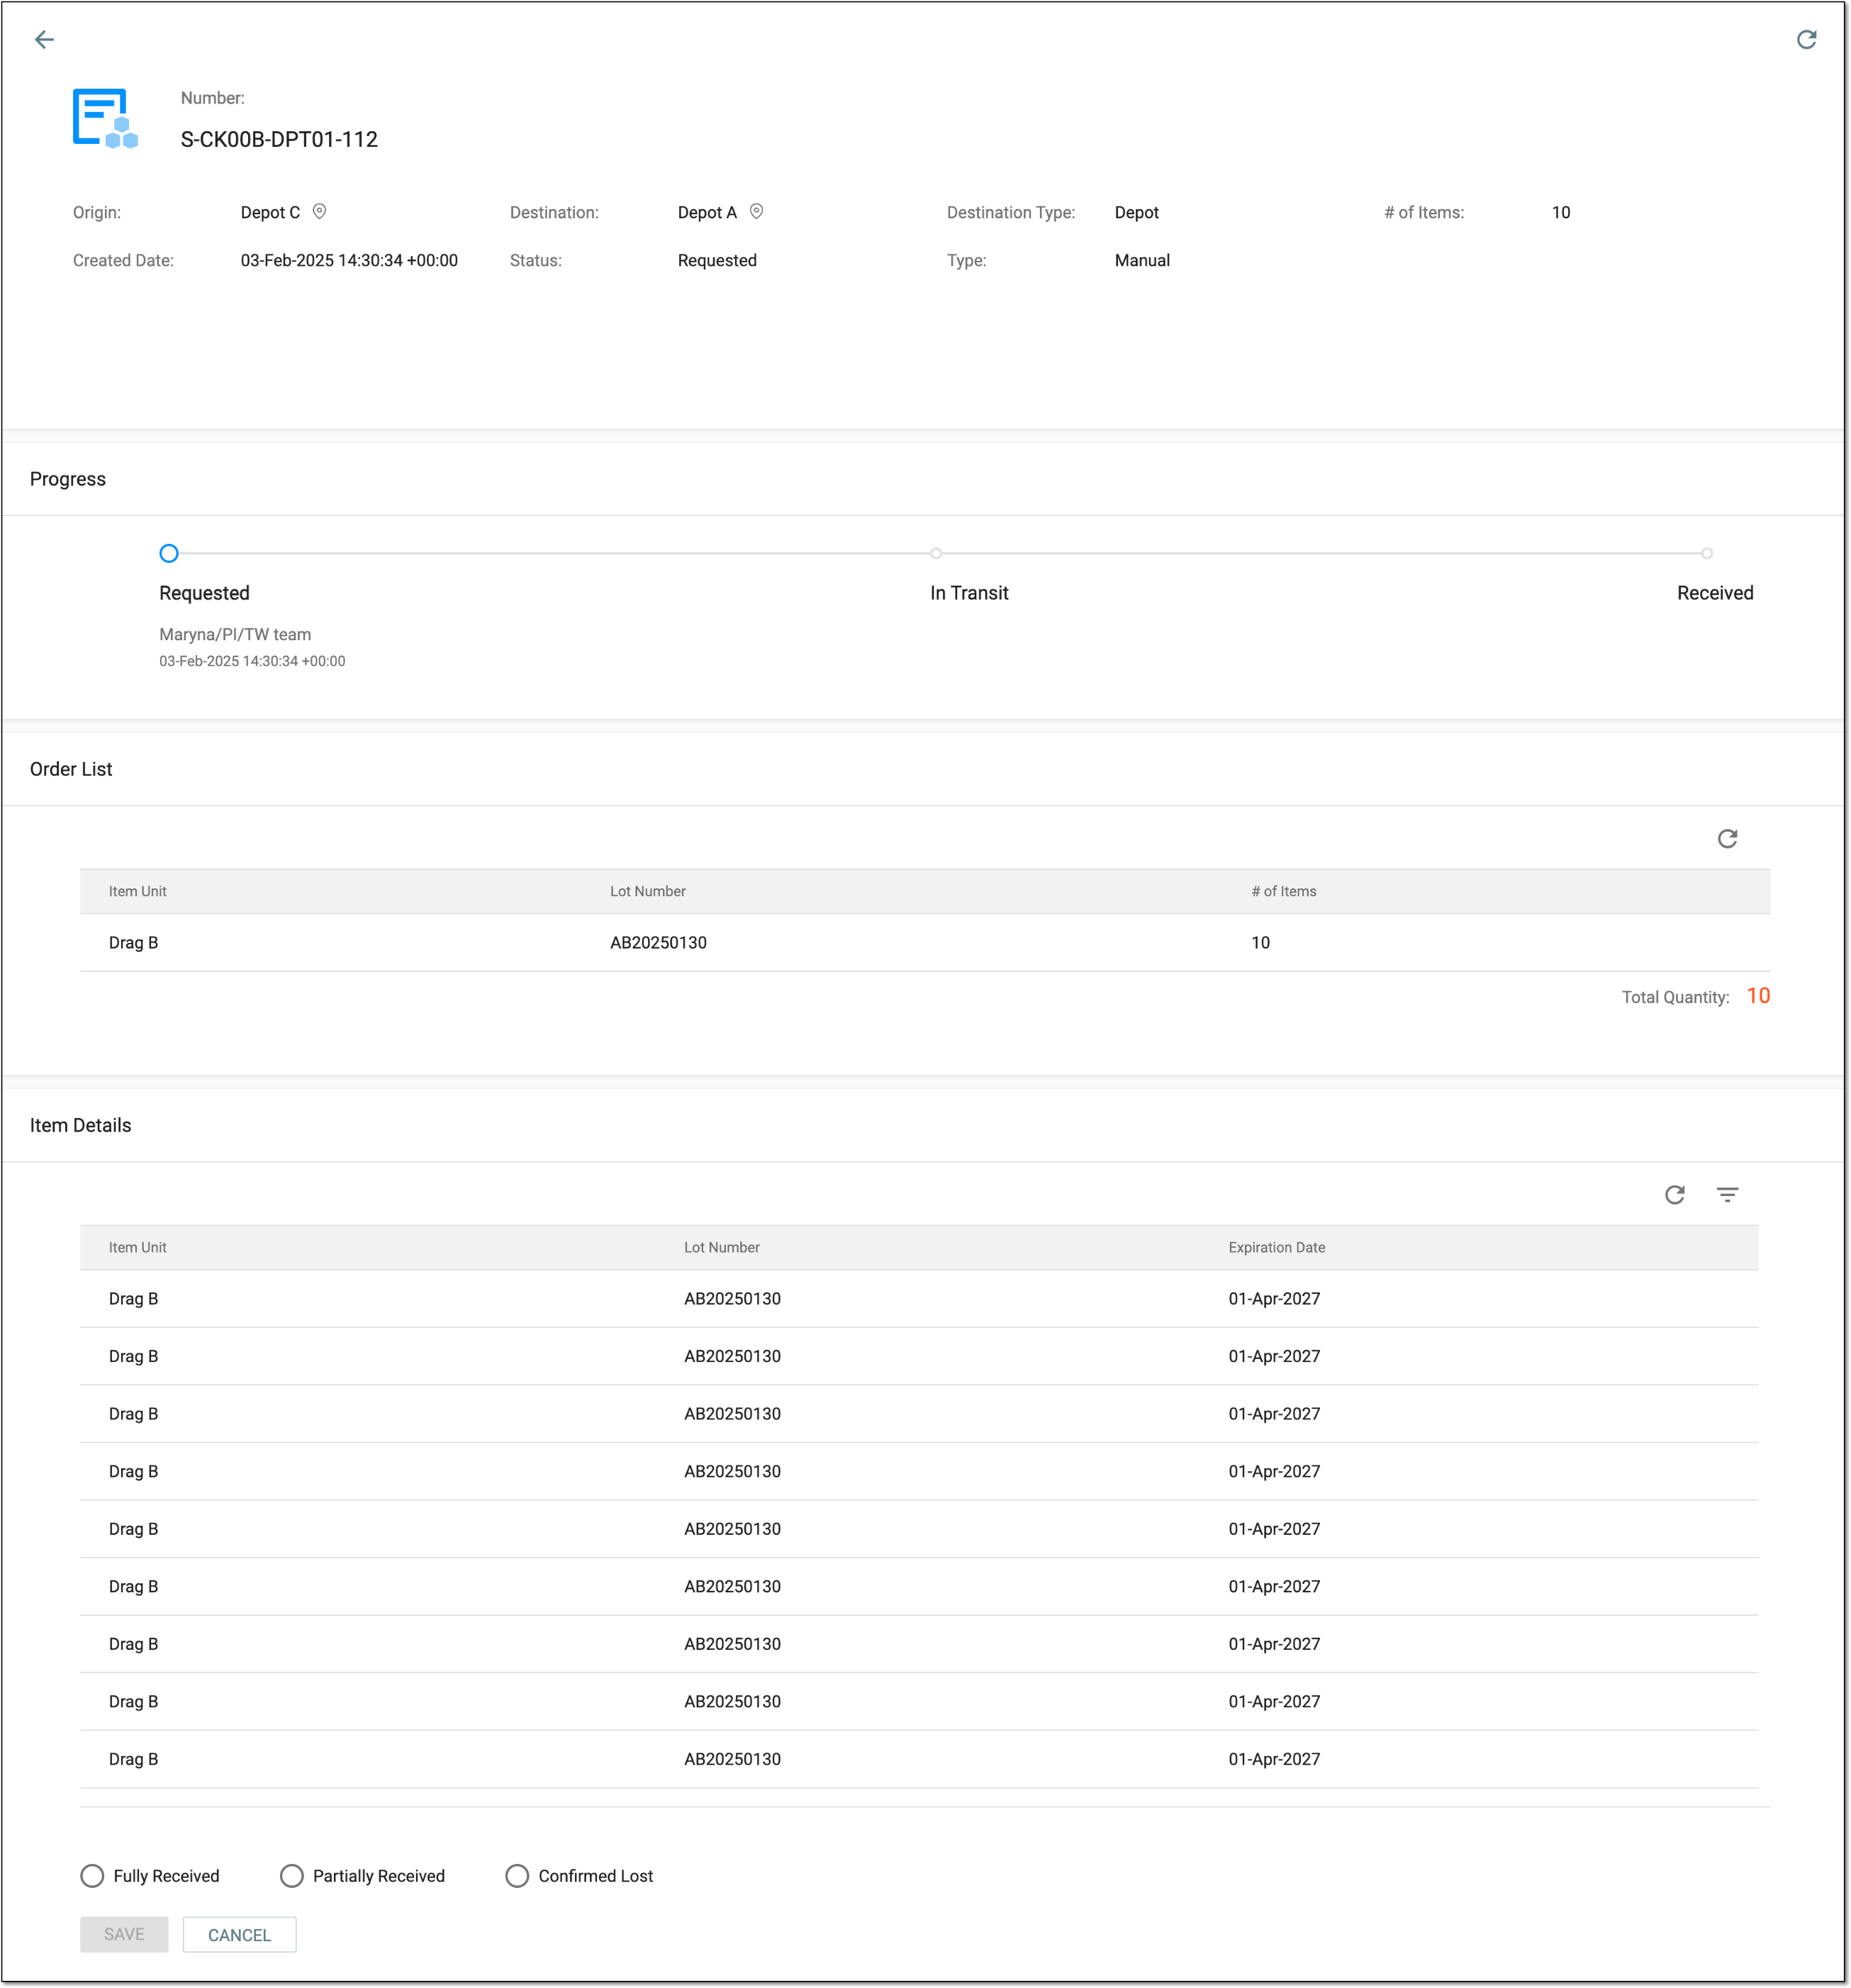
Task: Click the Progress section heading
Action: 68,479
